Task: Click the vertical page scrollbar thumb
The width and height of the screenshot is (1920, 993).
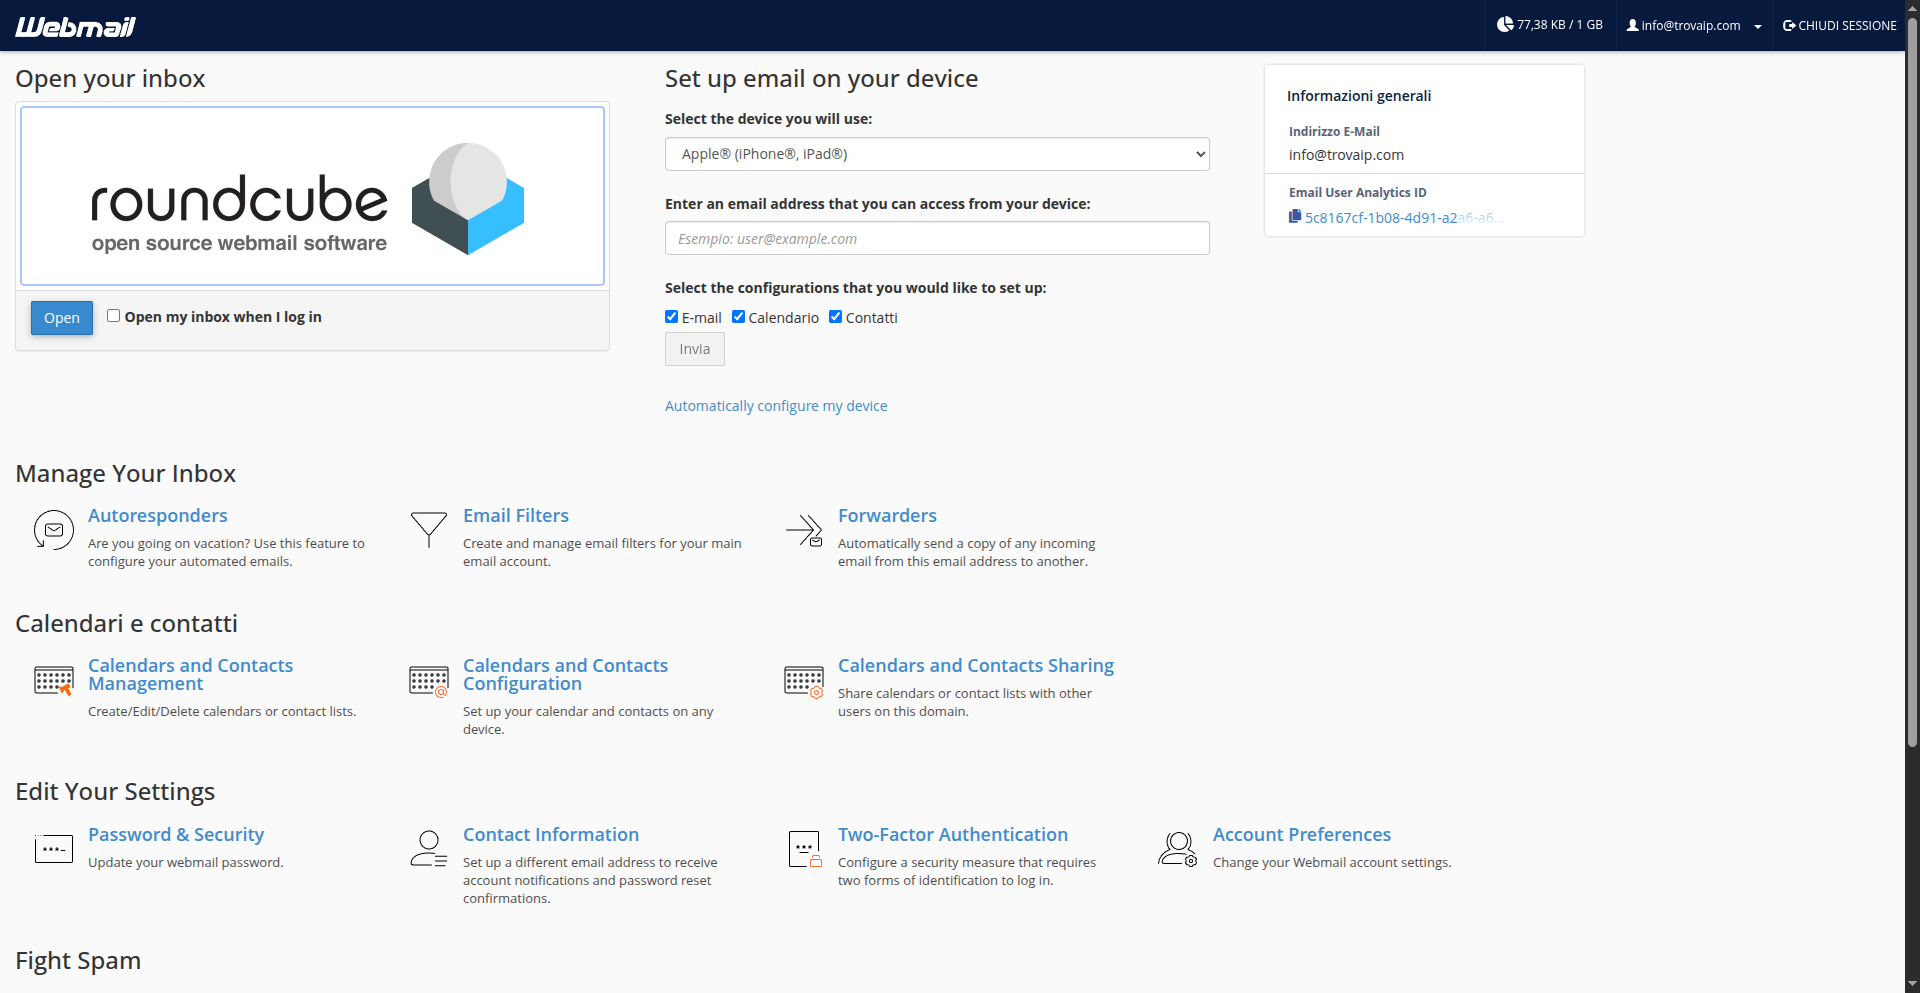Action: (1912, 380)
